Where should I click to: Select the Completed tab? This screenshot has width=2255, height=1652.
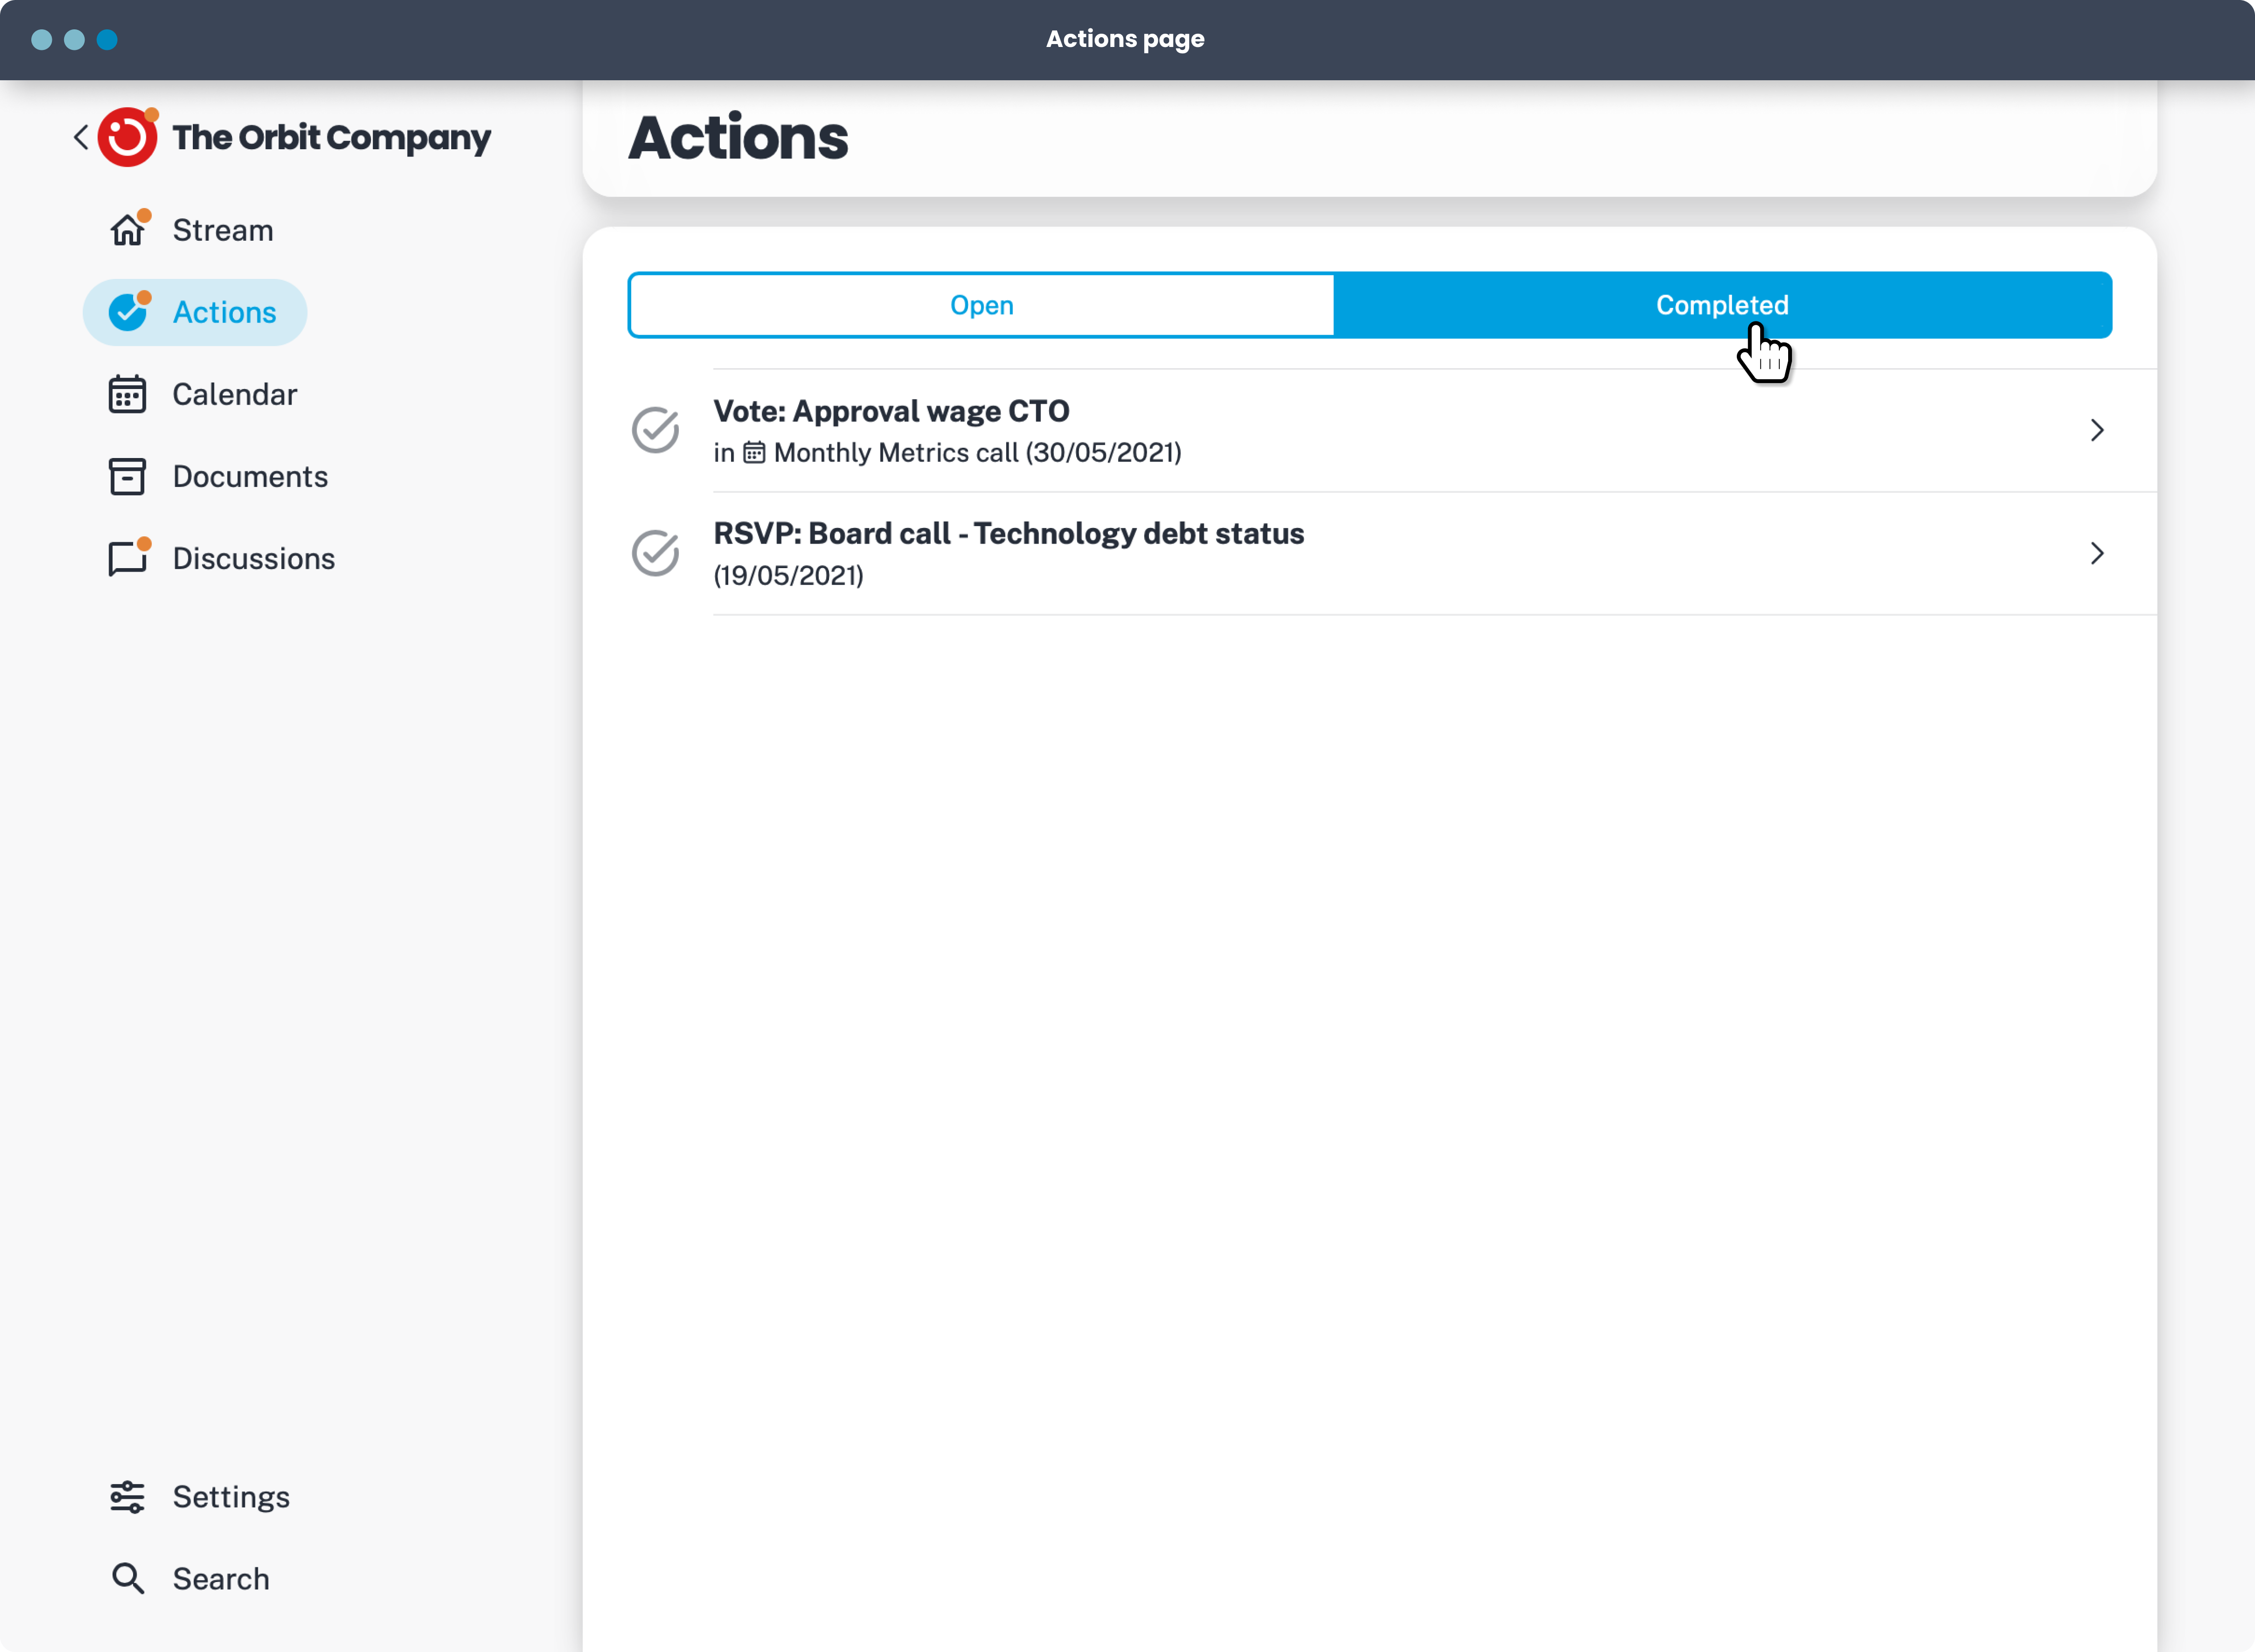(x=1721, y=305)
